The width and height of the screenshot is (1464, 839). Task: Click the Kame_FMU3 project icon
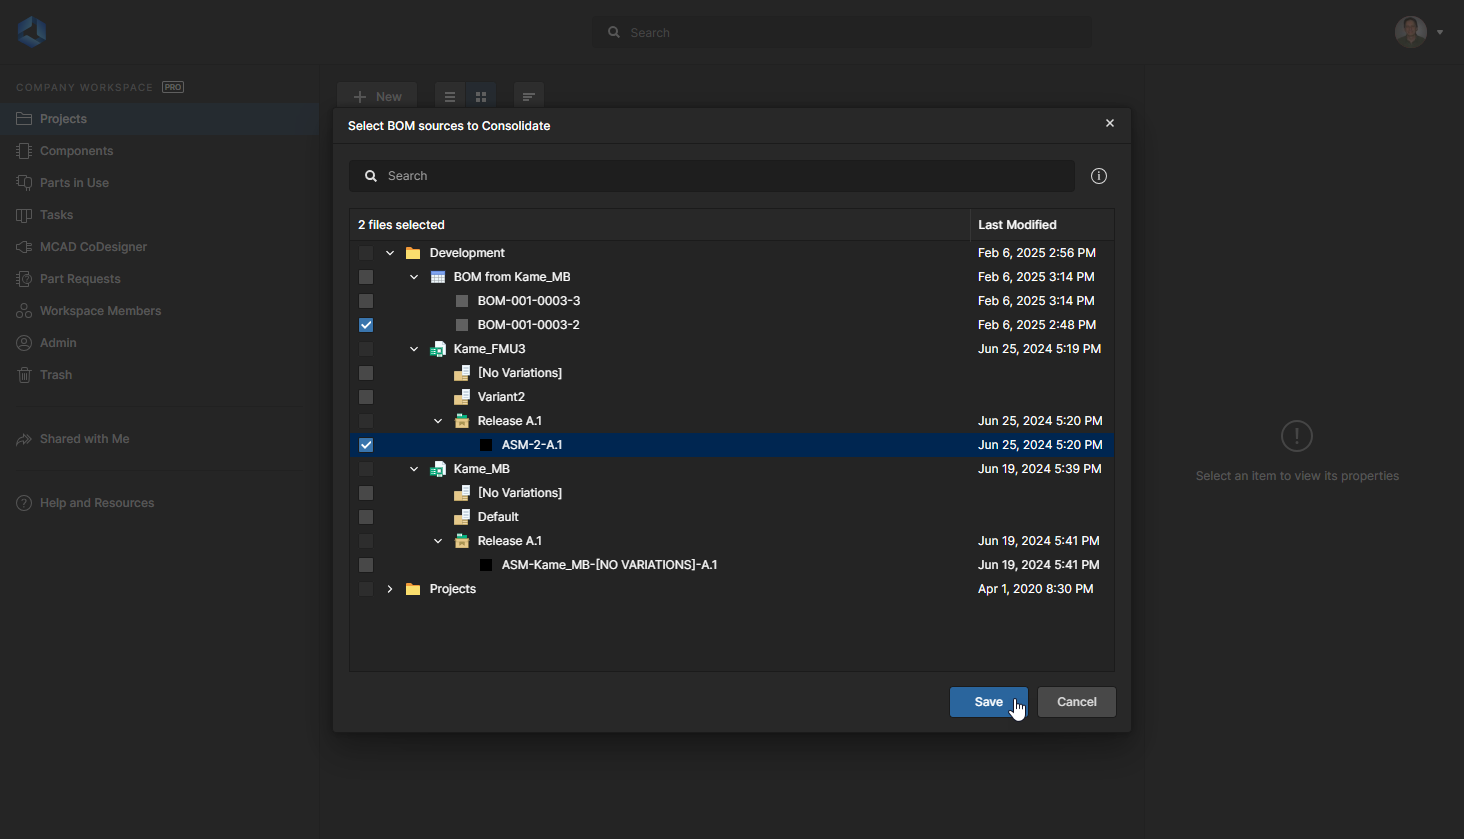438,349
